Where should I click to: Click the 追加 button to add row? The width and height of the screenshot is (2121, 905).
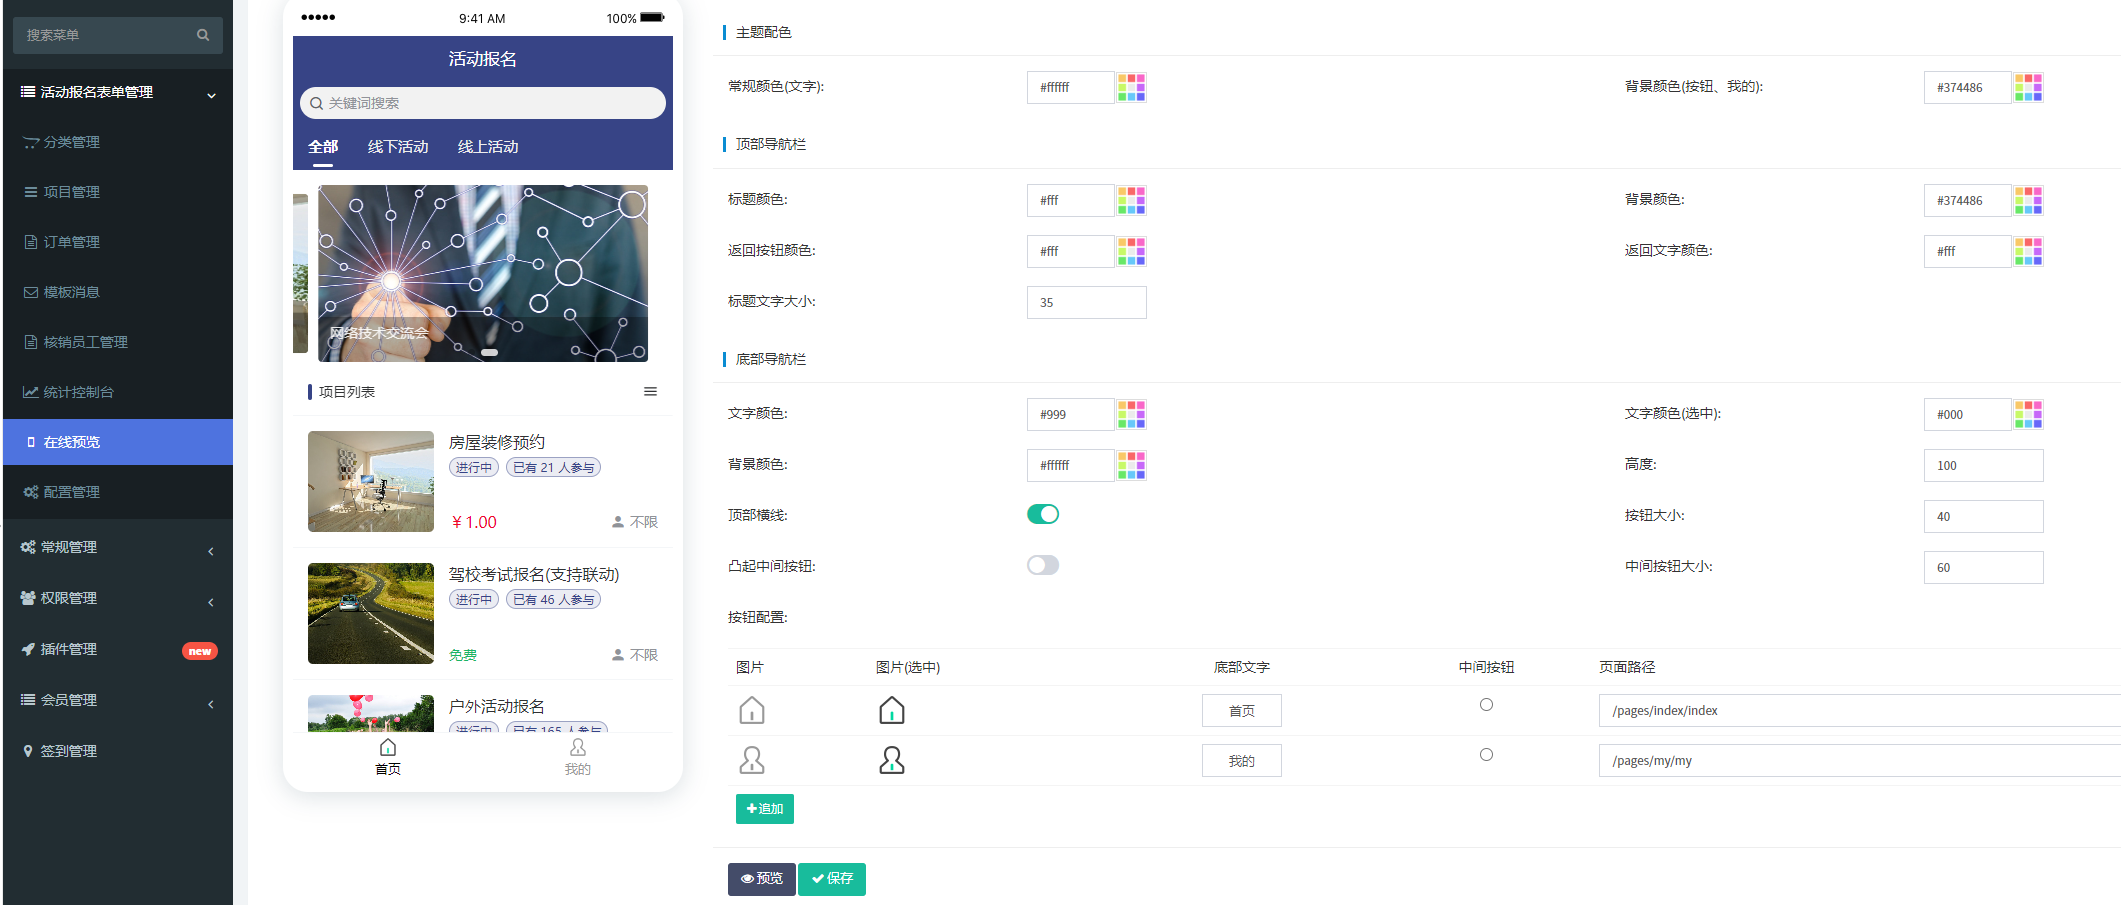click(764, 809)
